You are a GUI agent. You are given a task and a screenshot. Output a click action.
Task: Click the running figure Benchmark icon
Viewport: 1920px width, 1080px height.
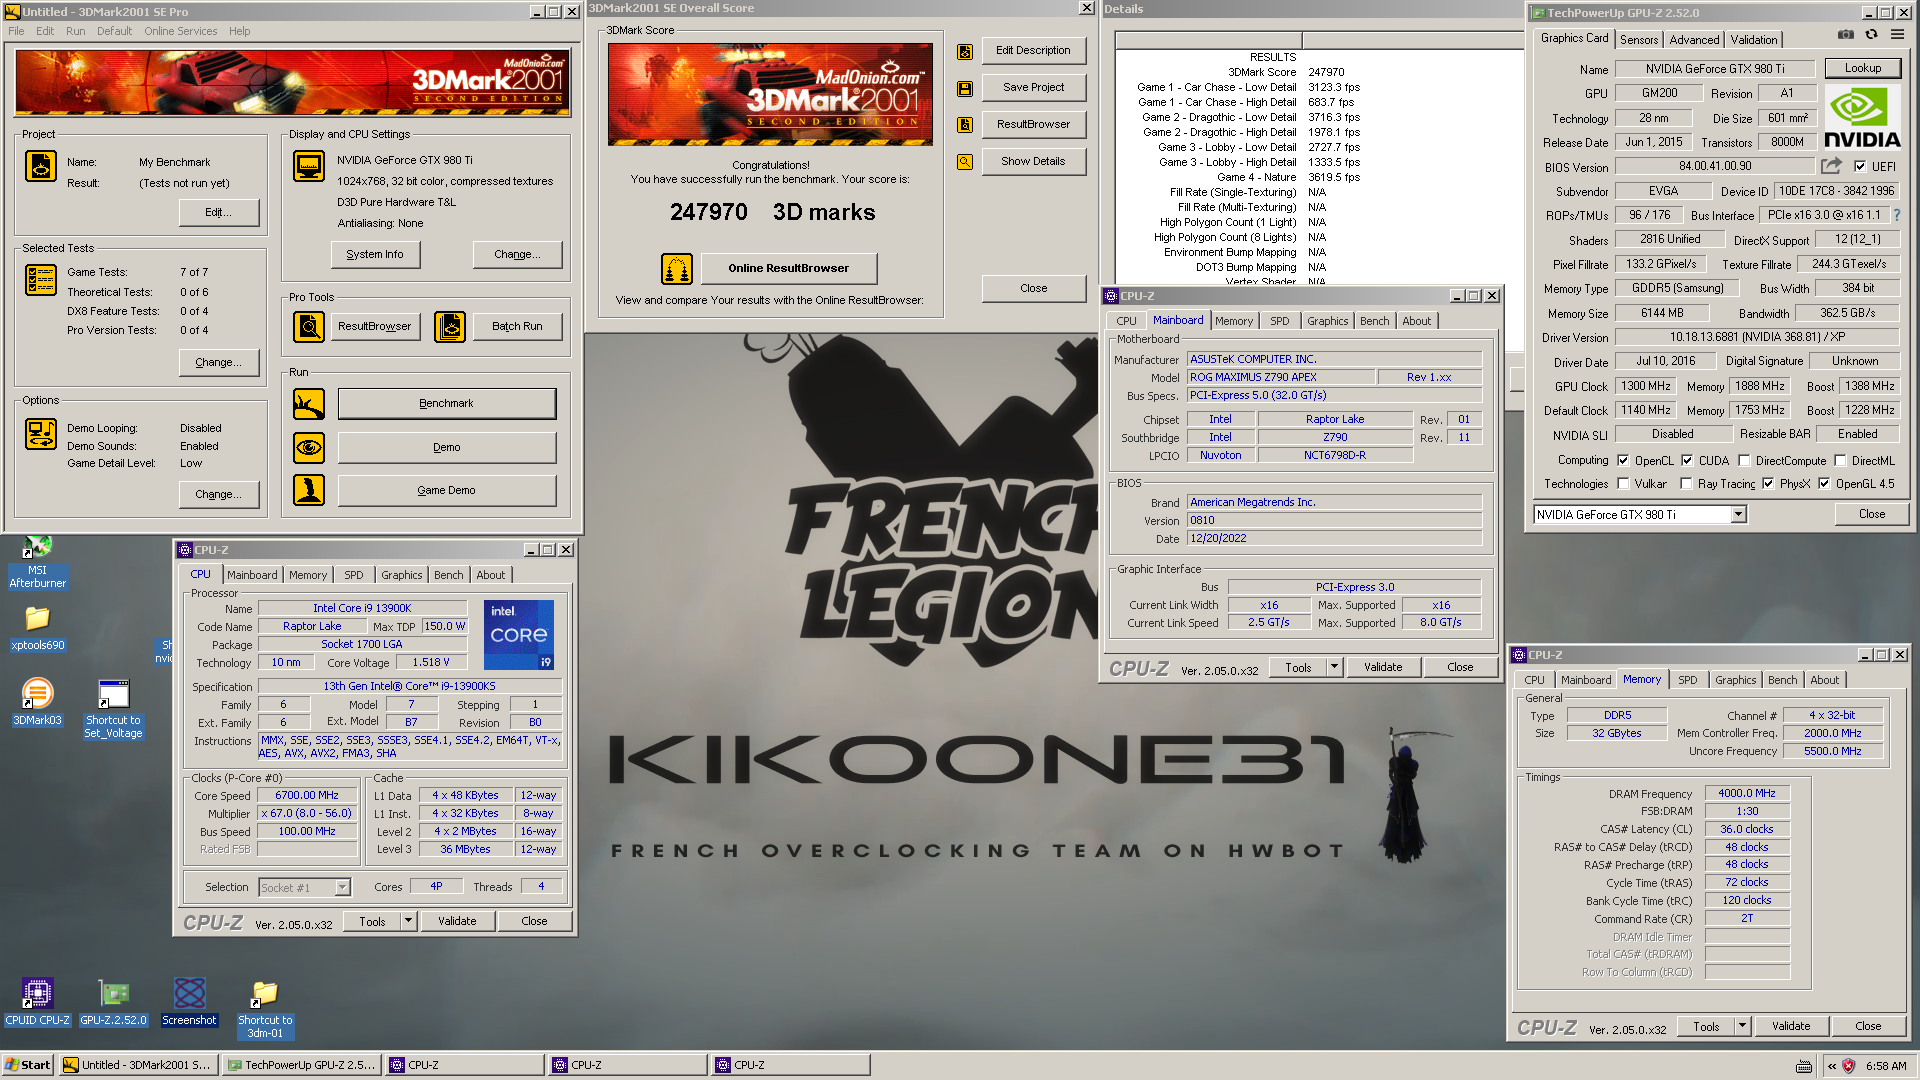click(309, 404)
